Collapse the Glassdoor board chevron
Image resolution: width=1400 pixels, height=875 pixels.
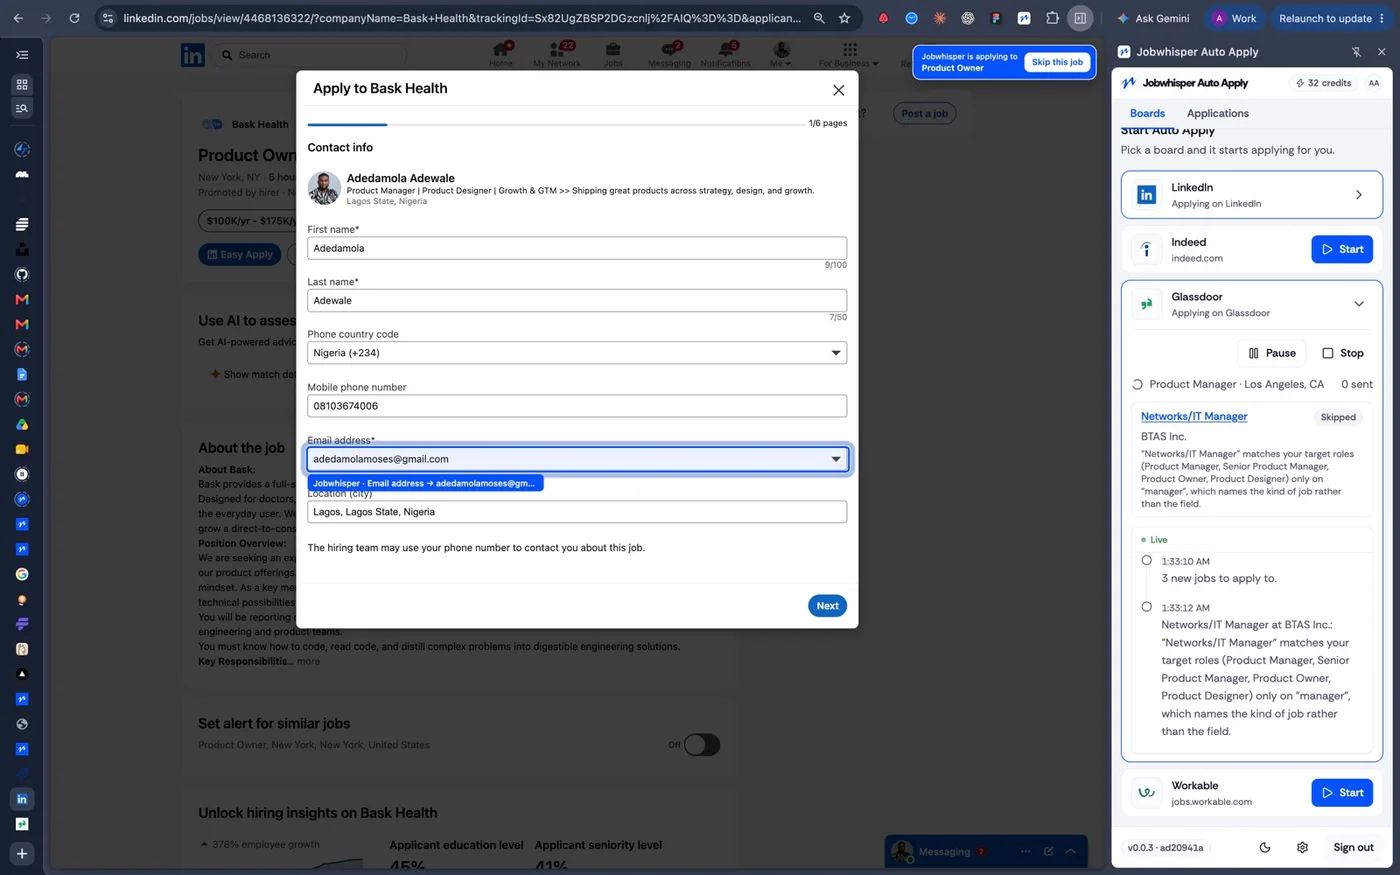point(1359,304)
